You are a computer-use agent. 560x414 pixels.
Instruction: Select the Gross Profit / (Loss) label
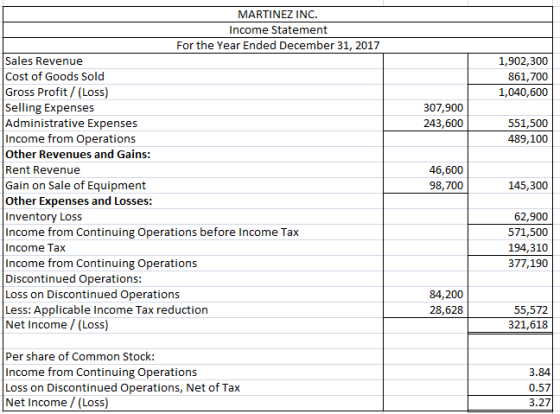click(57, 92)
